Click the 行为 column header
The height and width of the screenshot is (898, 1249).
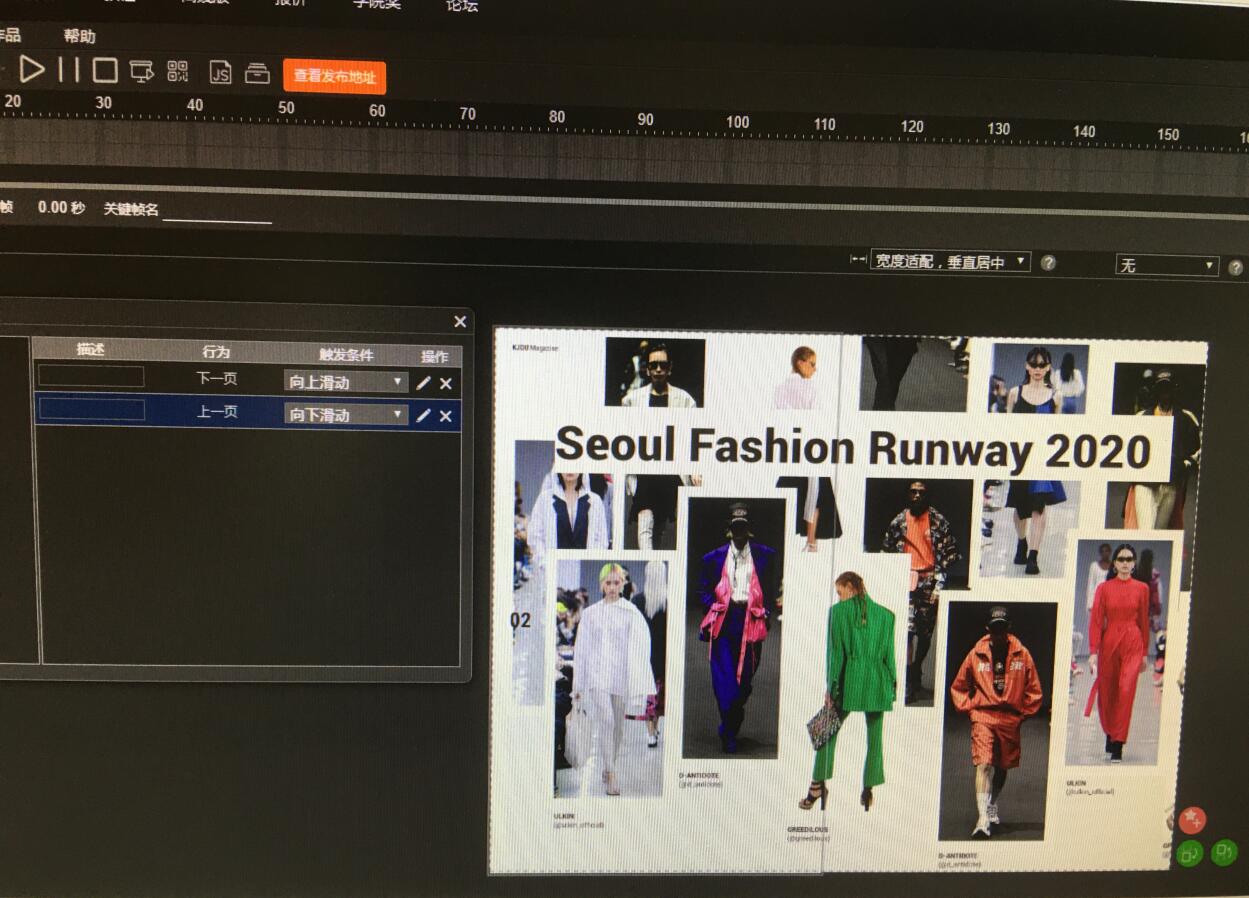[x=216, y=352]
